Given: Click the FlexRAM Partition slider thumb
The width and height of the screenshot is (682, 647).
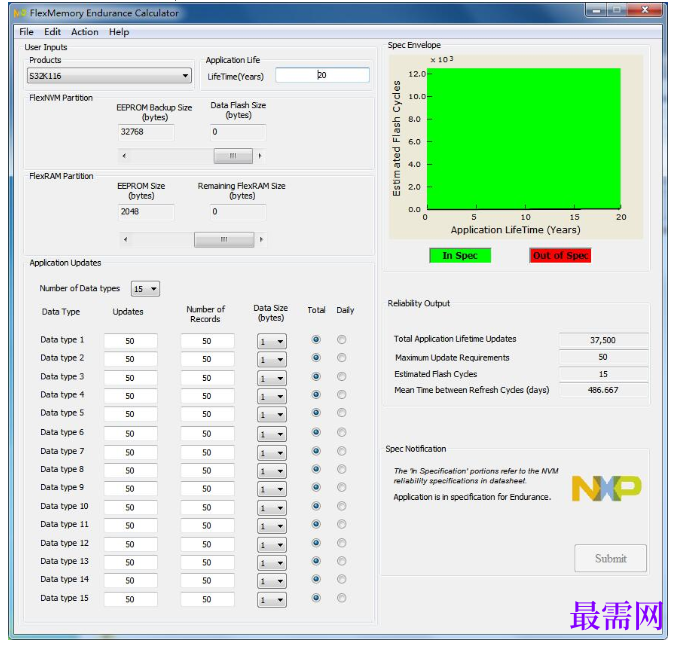Looking at the screenshot, I should point(224,239).
